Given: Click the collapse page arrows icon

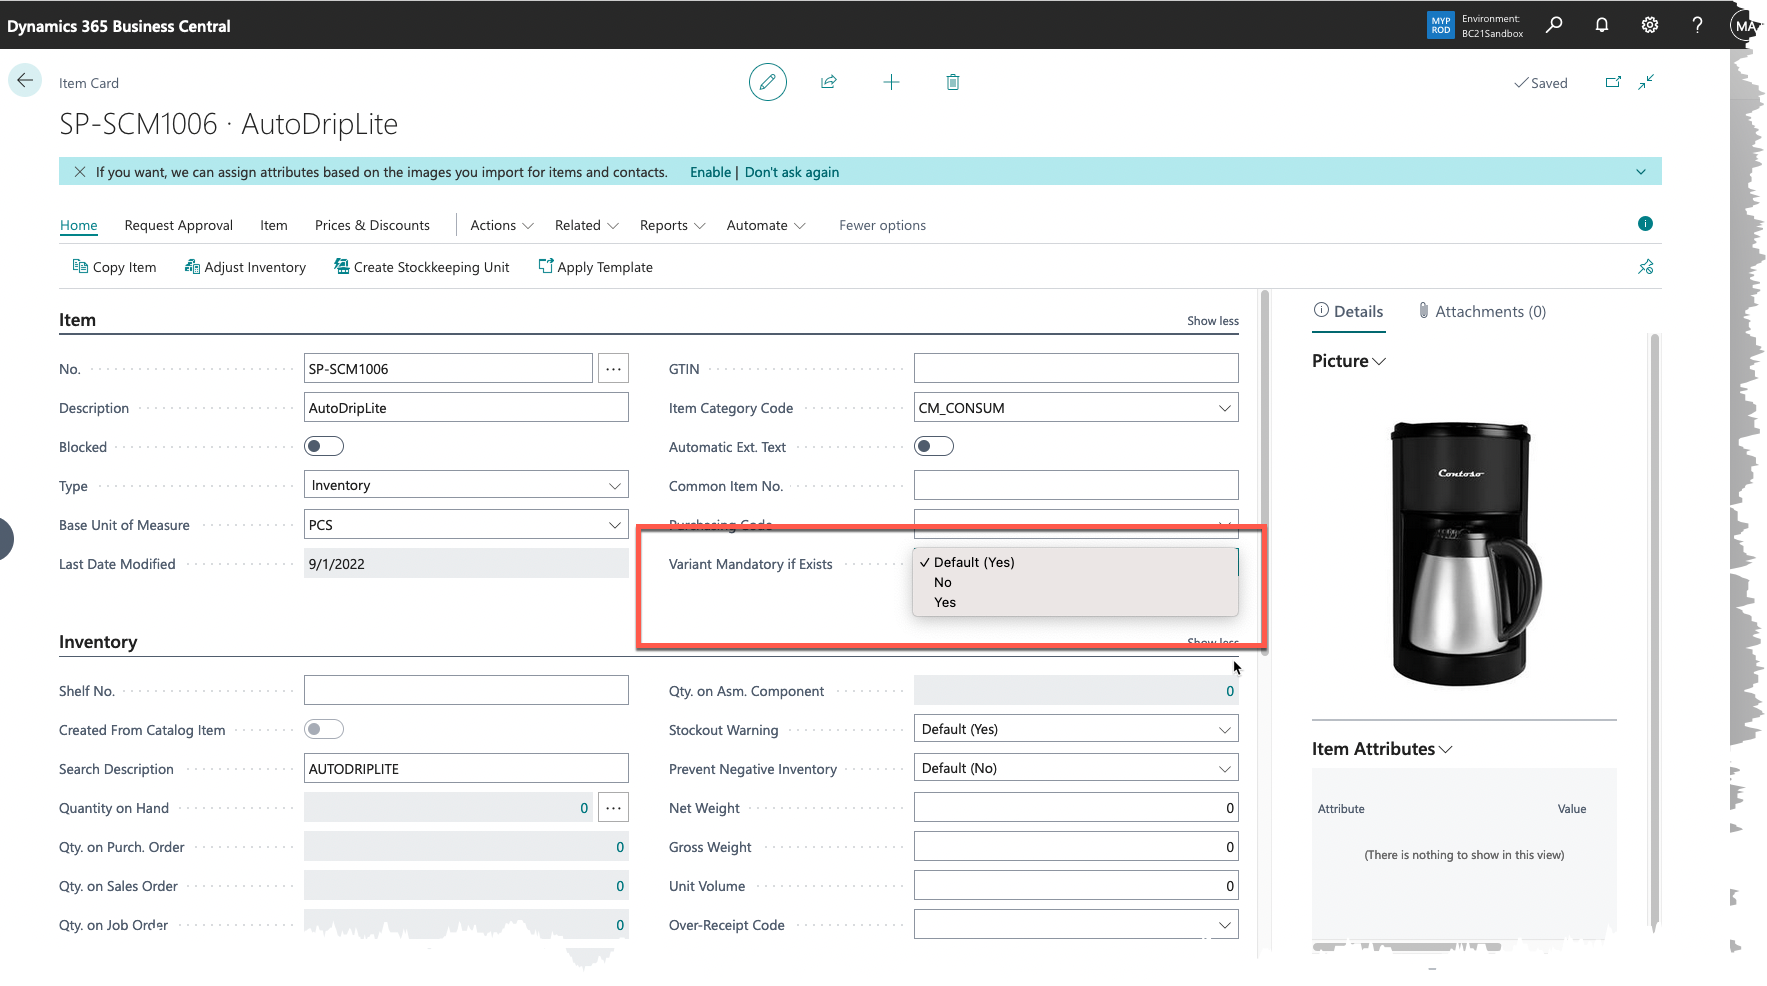Looking at the screenshot, I should (1646, 82).
